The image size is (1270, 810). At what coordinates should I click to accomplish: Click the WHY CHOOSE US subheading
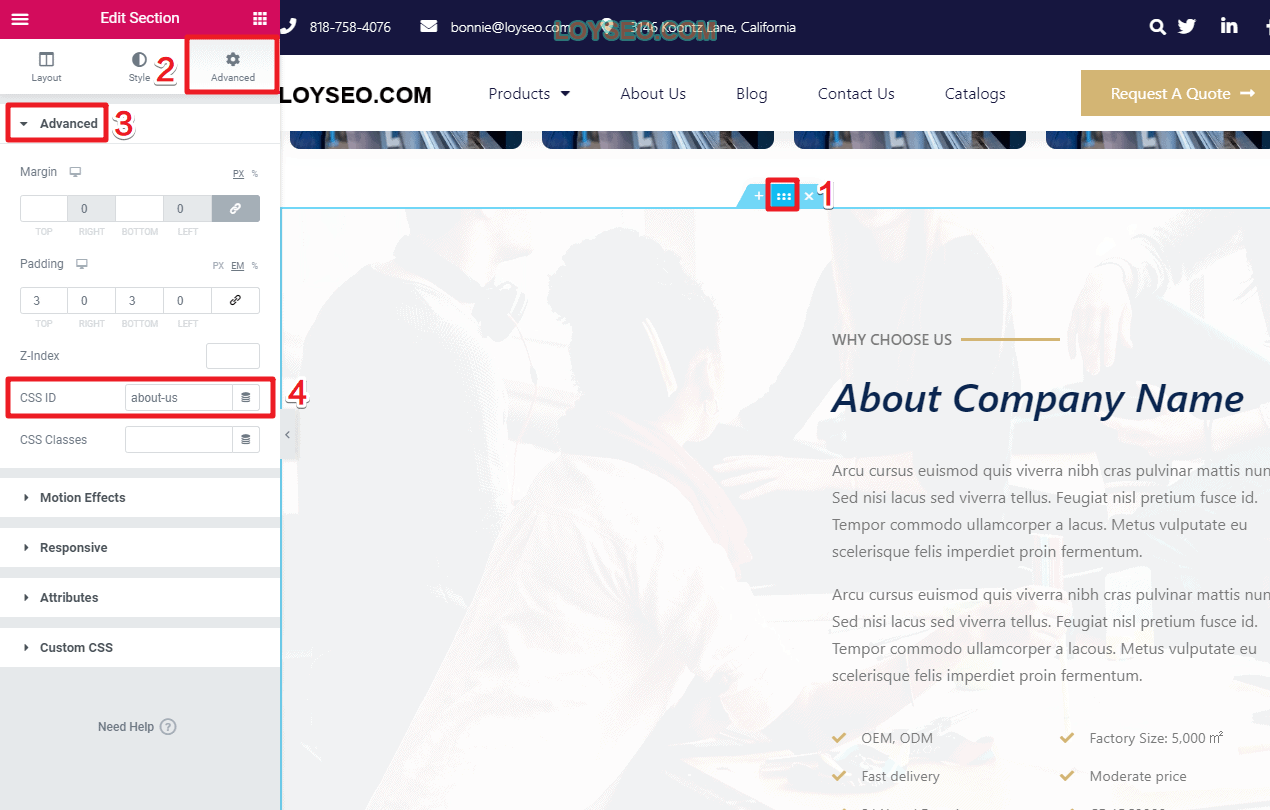pyautogui.click(x=892, y=340)
